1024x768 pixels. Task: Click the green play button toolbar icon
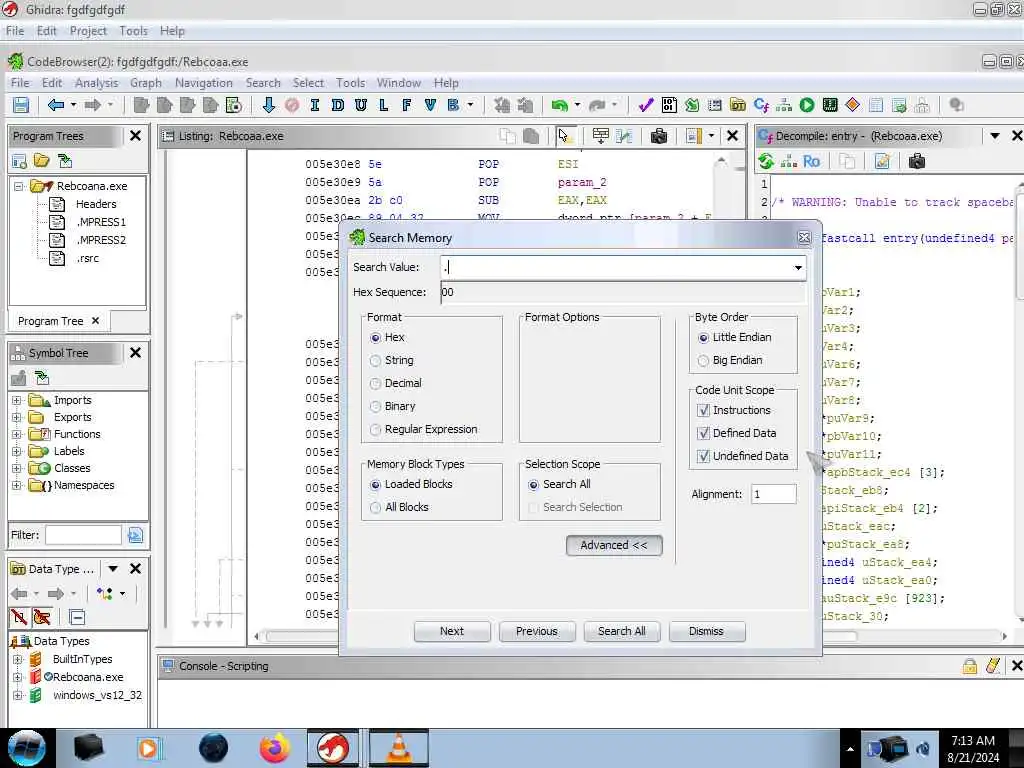point(807,105)
